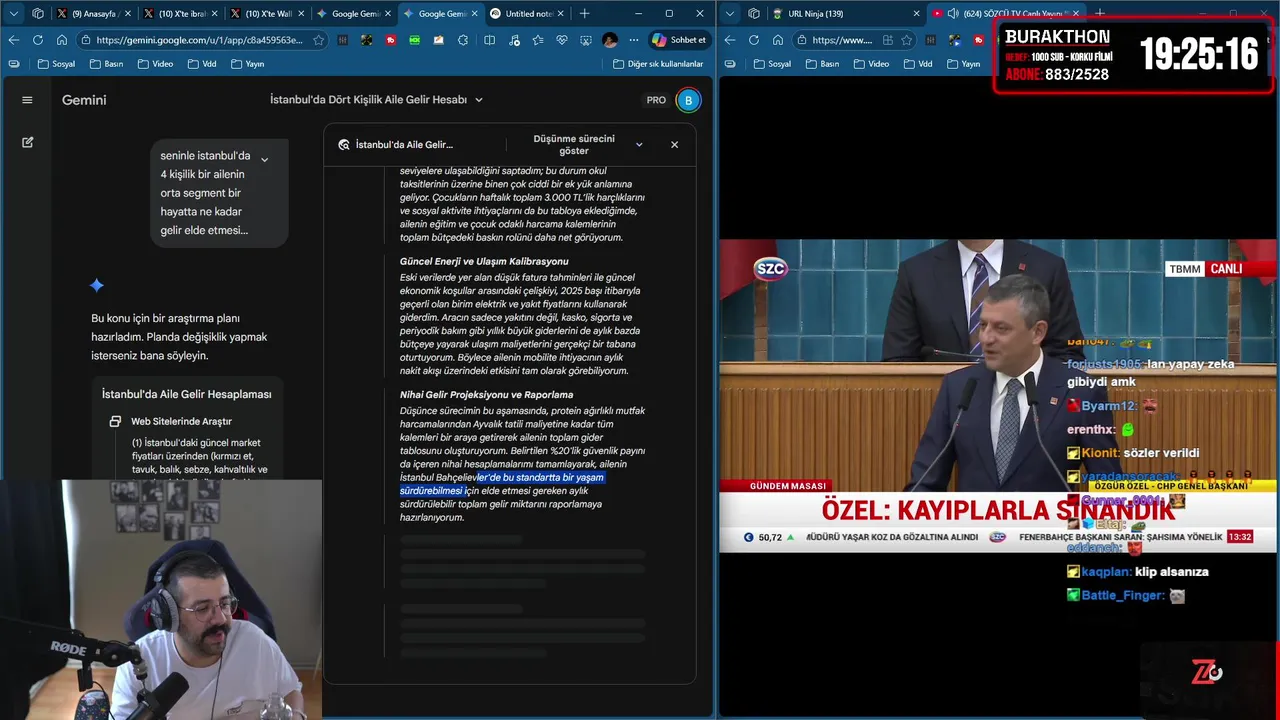Open Vdd bookmark folder in the SÖZCÜ TV browser window
The width and height of the screenshot is (1280, 720).
918,64
